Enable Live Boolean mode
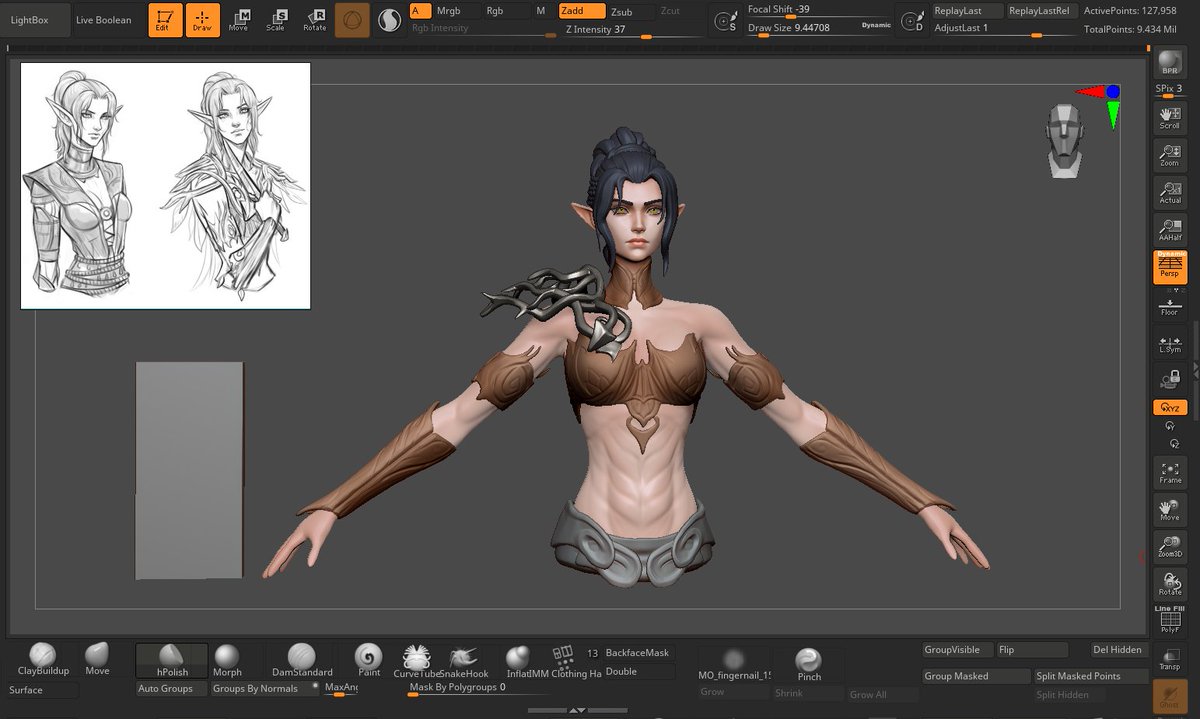Image resolution: width=1200 pixels, height=719 pixels. pos(106,18)
